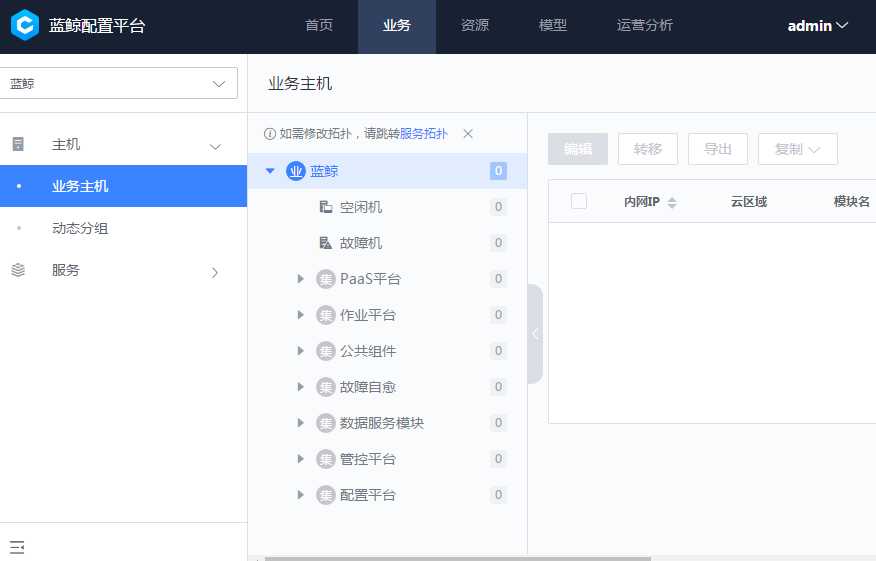Close the topology hint with X icon
This screenshot has height=561, width=876.
click(x=468, y=134)
